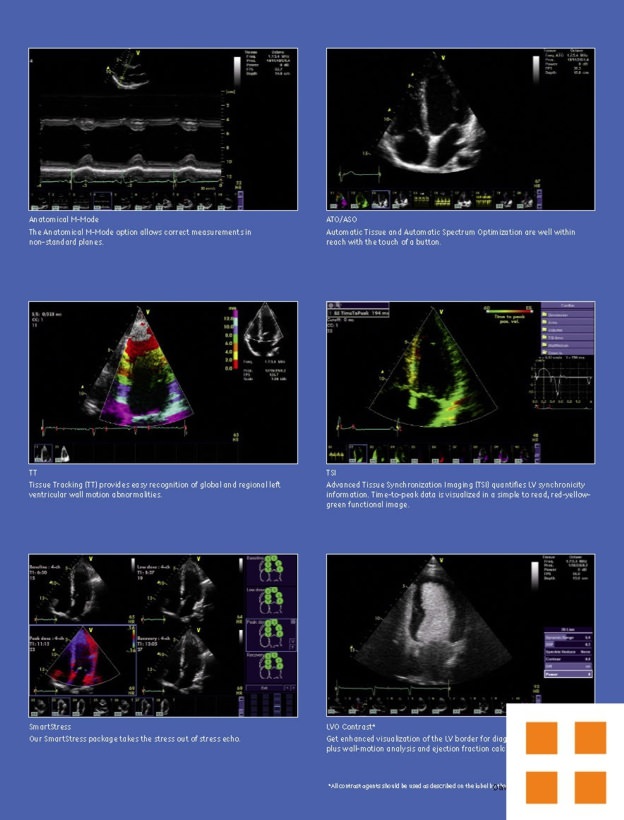The image size is (624, 820).
Task: Click the Power row in LVO settings panel
Action: 568,674
